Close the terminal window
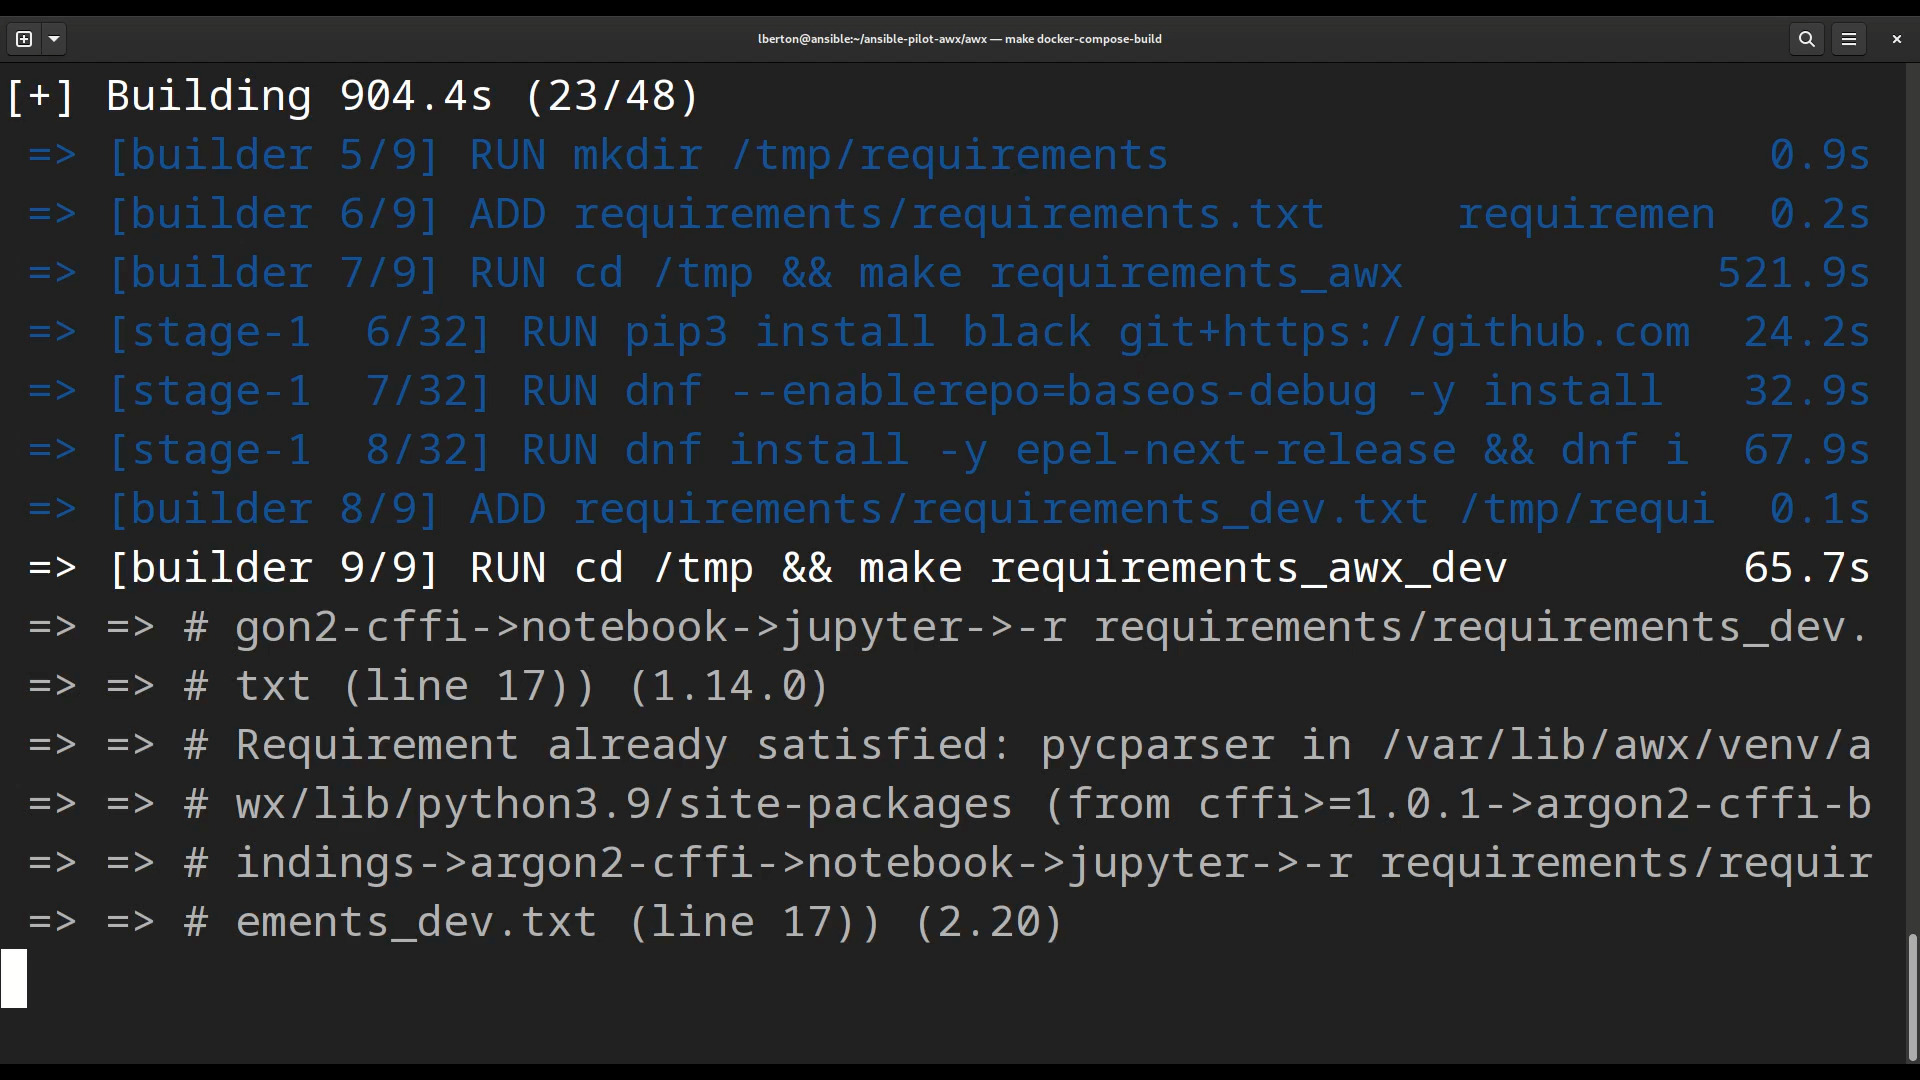 pyautogui.click(x=1896, y=39)
